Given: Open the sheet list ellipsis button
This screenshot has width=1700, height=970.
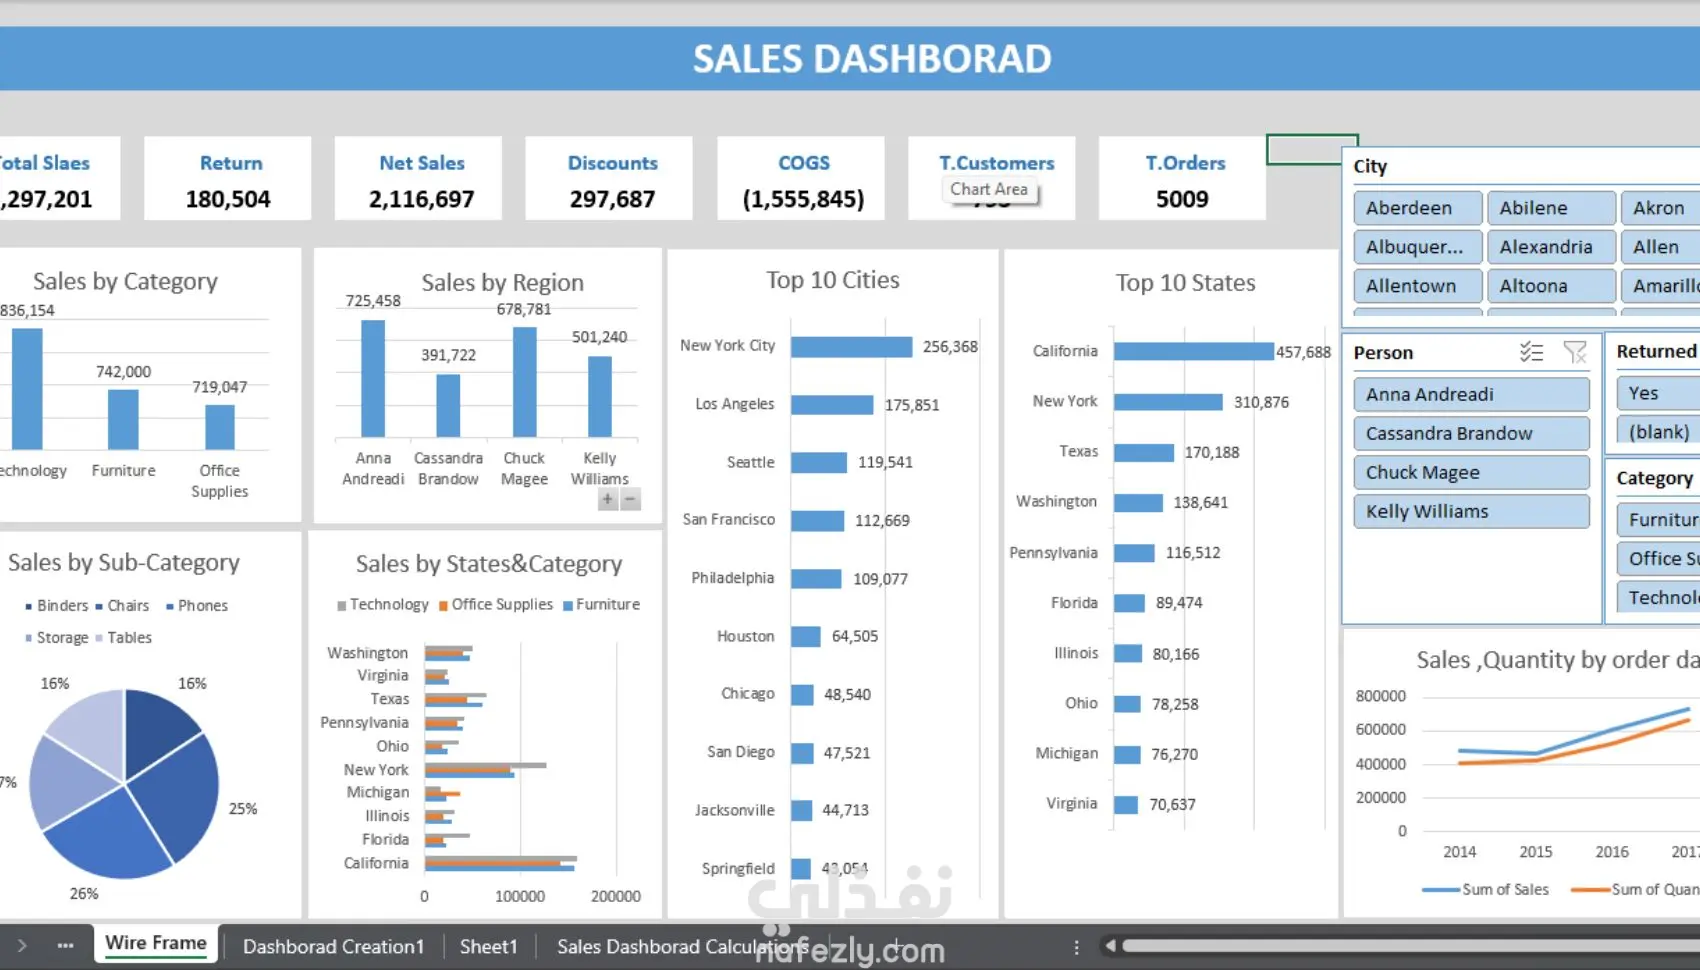Looking at the screenshot, I should tap(65, 945).
